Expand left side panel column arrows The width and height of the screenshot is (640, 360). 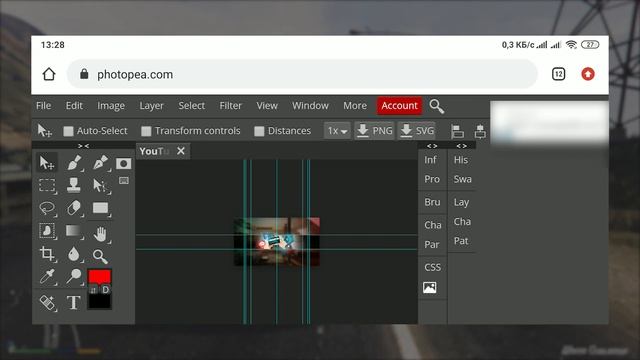click(x=432, y=146)
